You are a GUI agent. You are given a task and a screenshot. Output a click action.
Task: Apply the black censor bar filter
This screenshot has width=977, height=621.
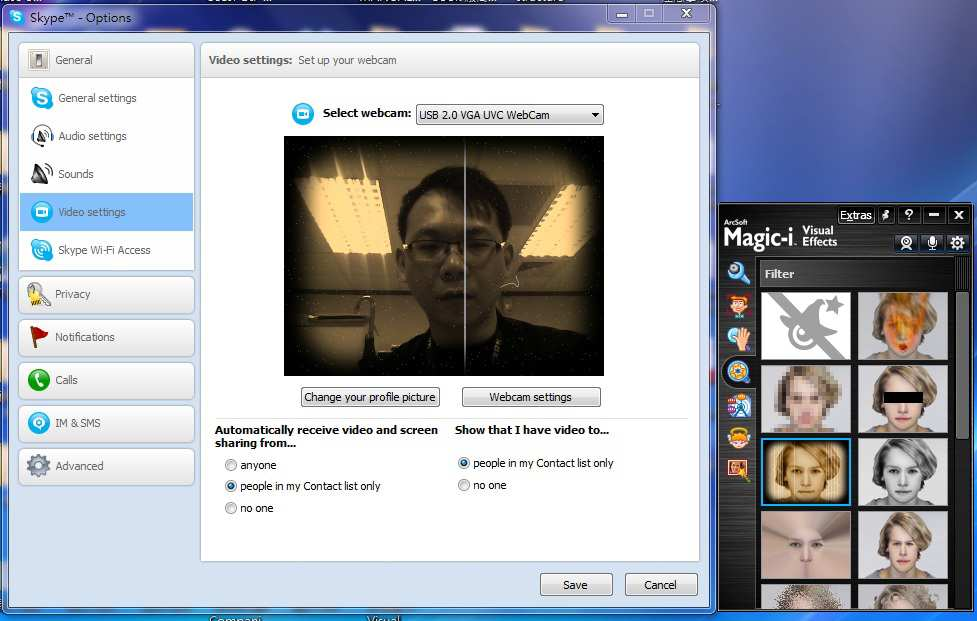[903, 399]
